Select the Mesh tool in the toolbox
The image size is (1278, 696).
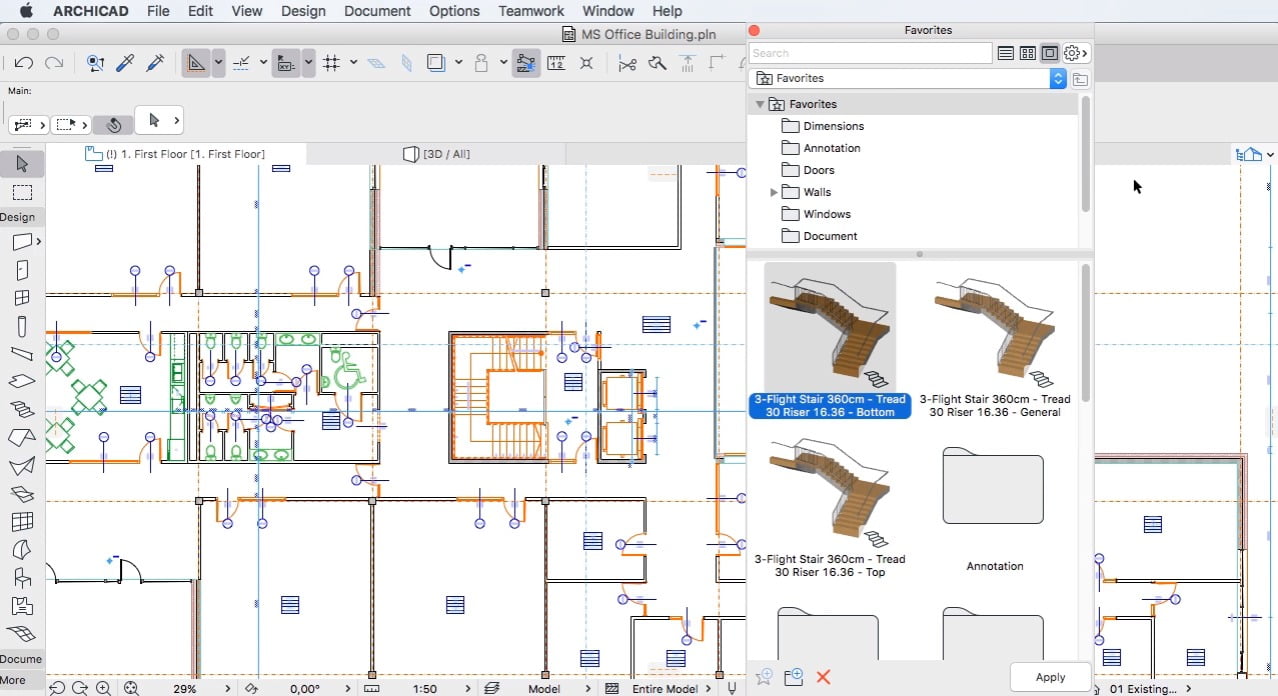coord(22,634)
